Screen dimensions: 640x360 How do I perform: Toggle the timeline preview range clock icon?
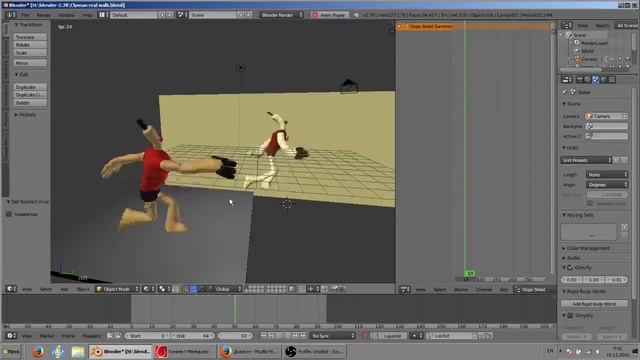pyautogui.click(x=110, y=336)
